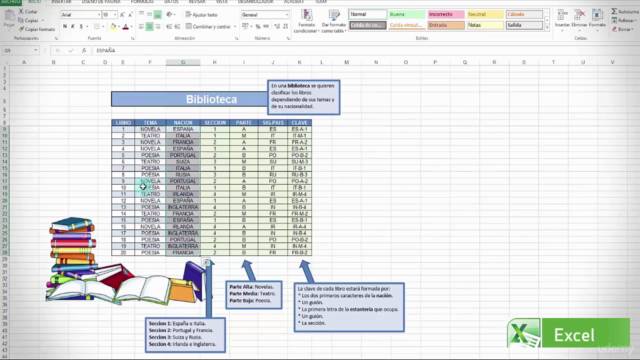Switch to the INSERTAR ribbon tab
Viewport: 640px width, 360px height.
tap(61, 2)
